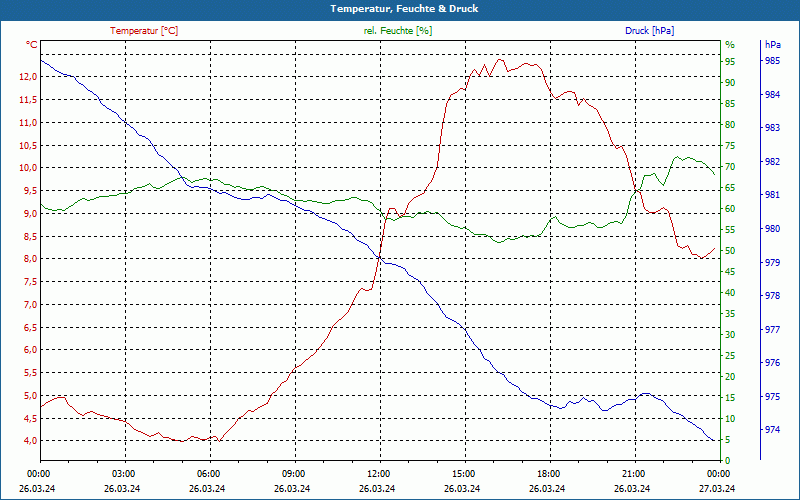
Task: Click the green '75' humidity axis value
Action: point(730,146)
